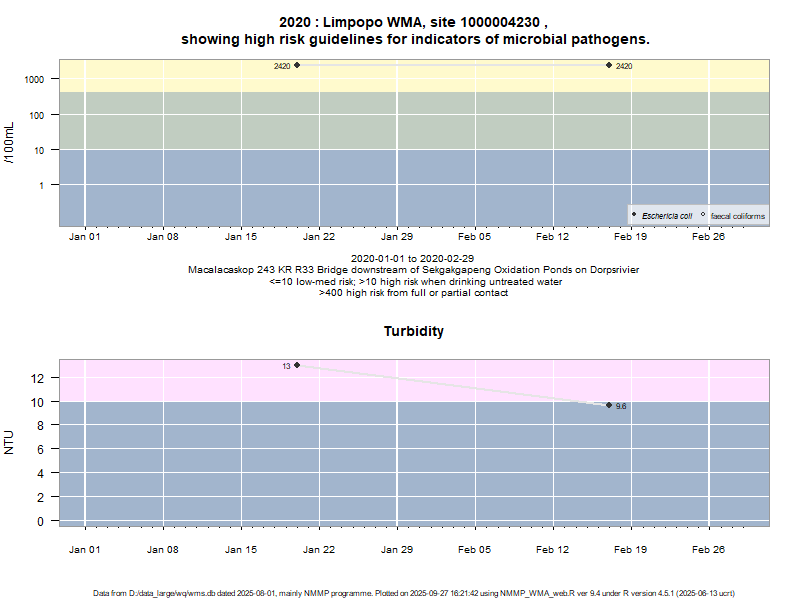Image resolution: width=800 pixels, height=600 pixels.
Task: Click the Escherichia coli legend marker
Action: (634, 215)
